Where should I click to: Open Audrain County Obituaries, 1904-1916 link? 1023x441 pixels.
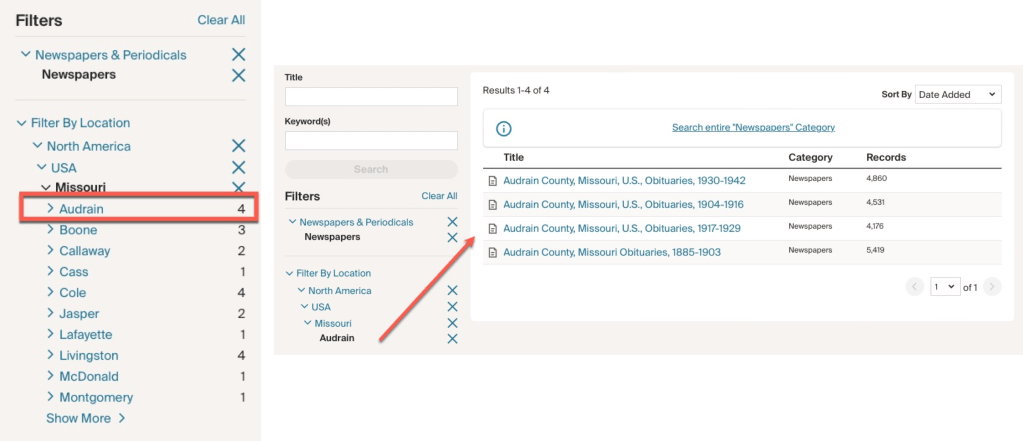[x=623, y=204]
